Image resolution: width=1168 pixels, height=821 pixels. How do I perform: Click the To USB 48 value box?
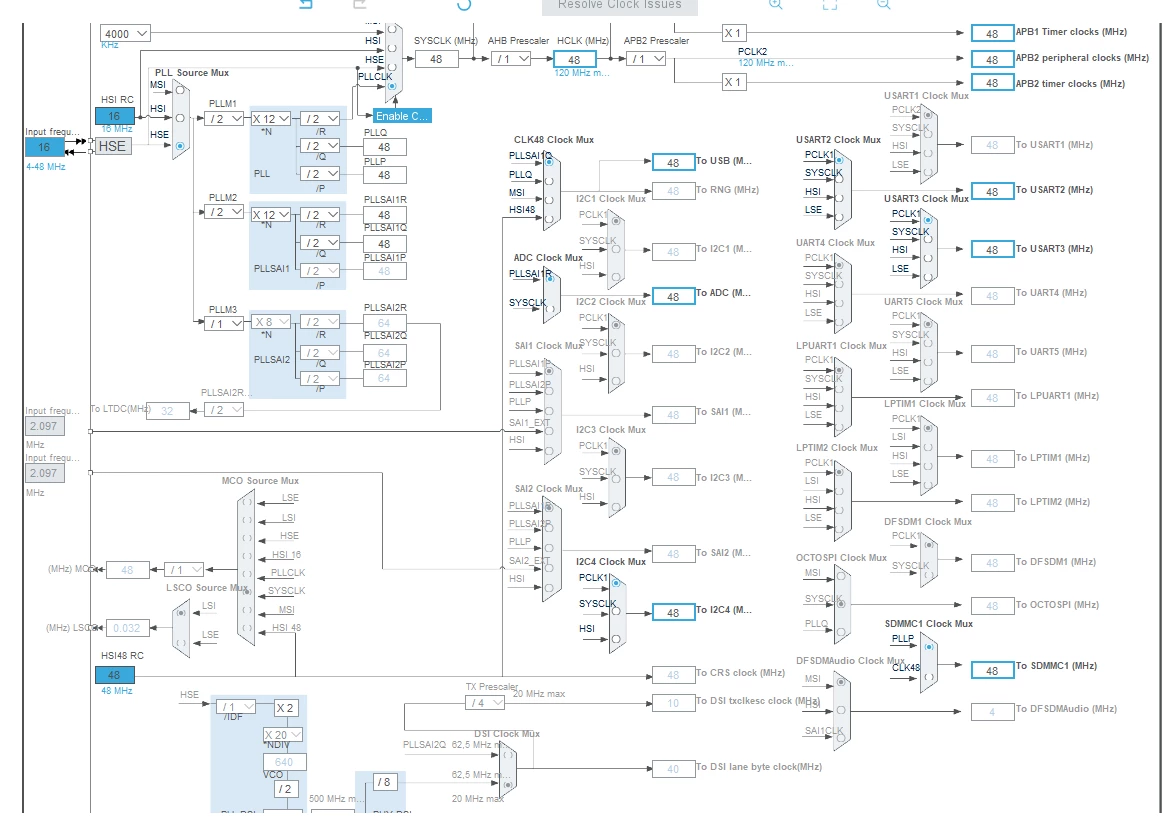click(x=673, y=162)
